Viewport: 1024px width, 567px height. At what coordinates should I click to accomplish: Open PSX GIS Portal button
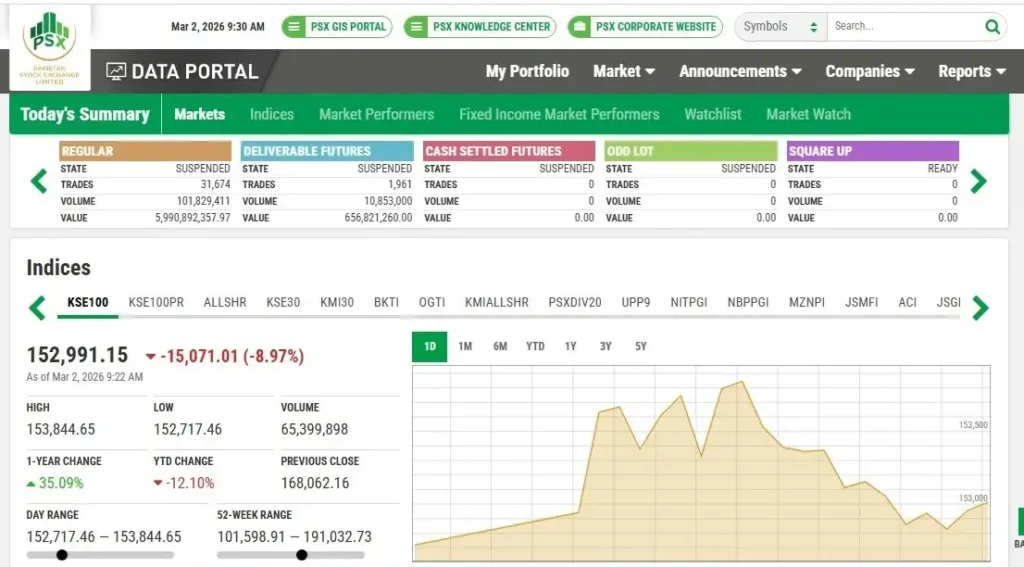[x=336, y=27]
